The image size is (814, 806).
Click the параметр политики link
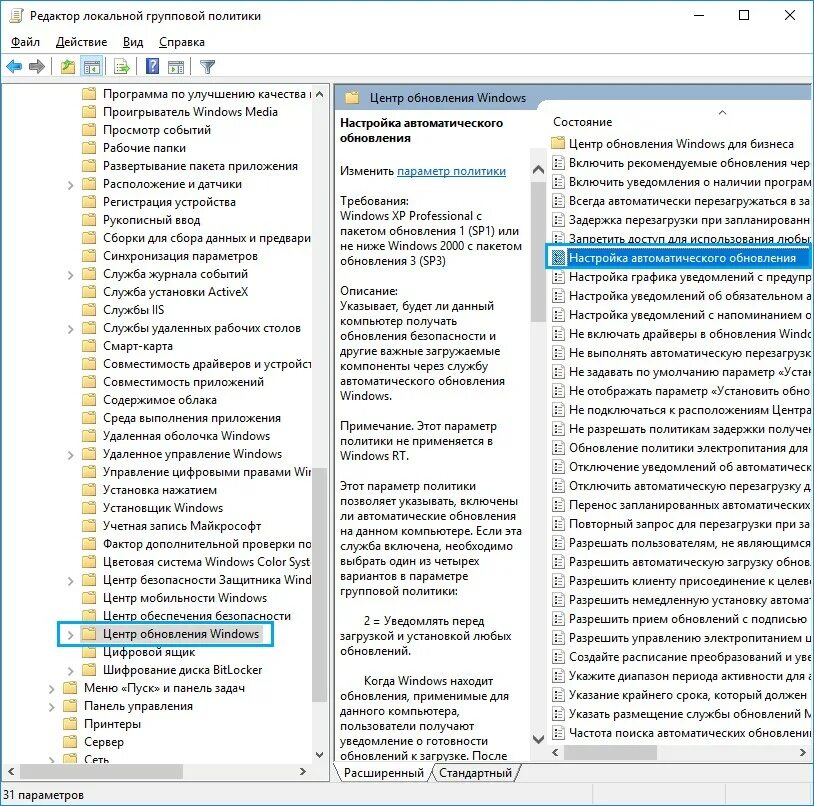(x=451, y=171)
